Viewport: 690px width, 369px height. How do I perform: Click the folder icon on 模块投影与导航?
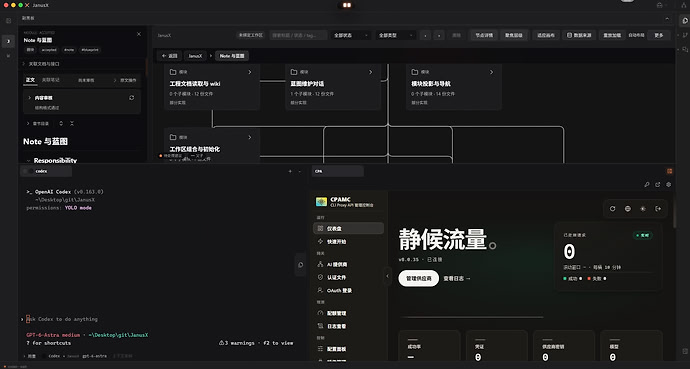(415, 72)
